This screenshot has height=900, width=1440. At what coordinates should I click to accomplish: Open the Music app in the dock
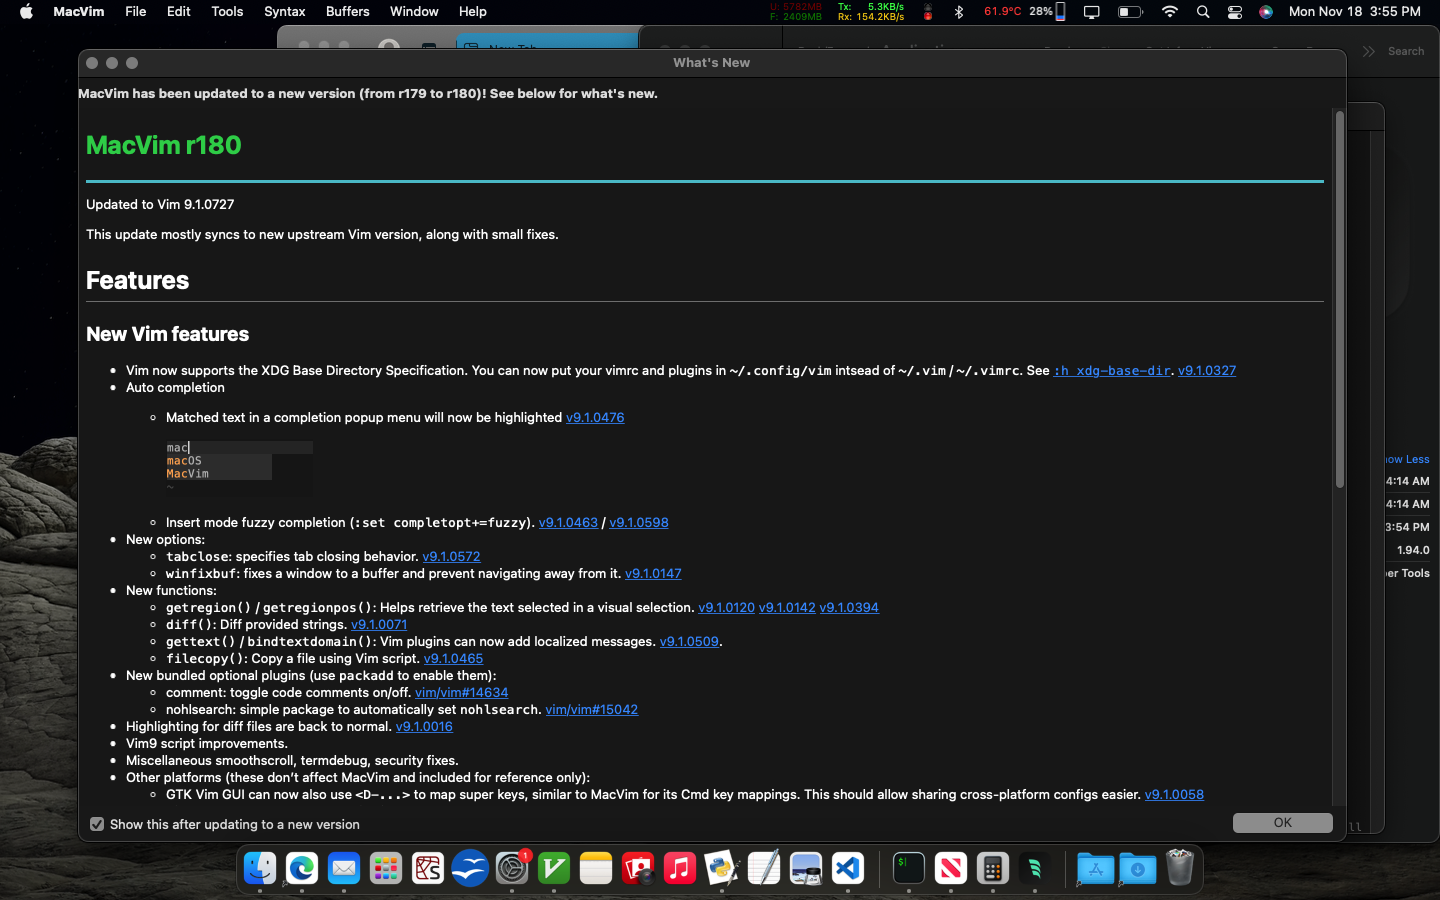680,868
